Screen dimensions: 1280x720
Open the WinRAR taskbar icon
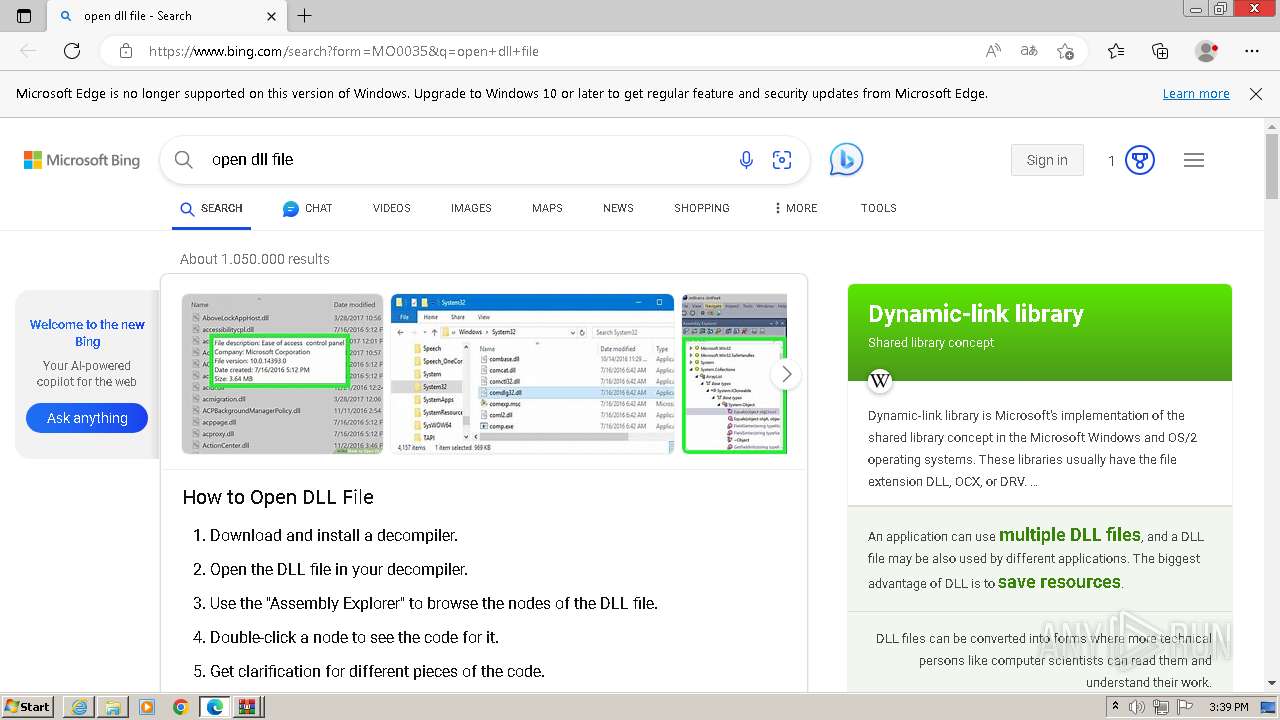246,707
